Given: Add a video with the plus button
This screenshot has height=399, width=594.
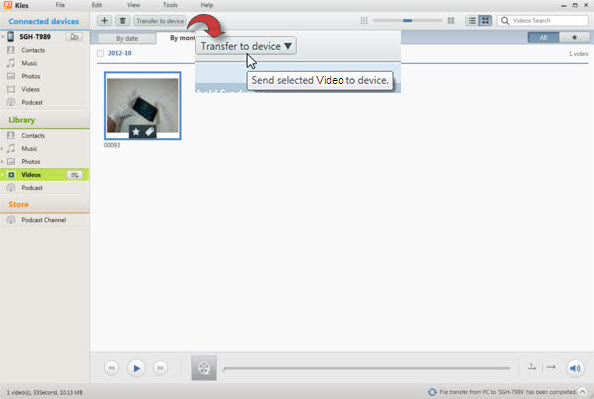Looking at the screenshot, I should tap(104, 20).
